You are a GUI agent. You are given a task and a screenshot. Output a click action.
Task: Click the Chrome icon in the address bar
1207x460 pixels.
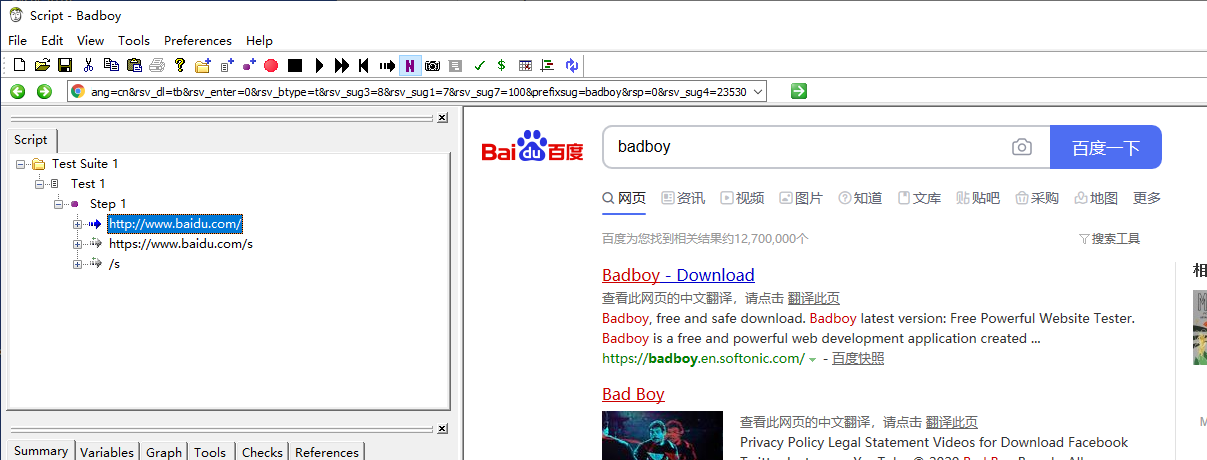click(78, 92)
